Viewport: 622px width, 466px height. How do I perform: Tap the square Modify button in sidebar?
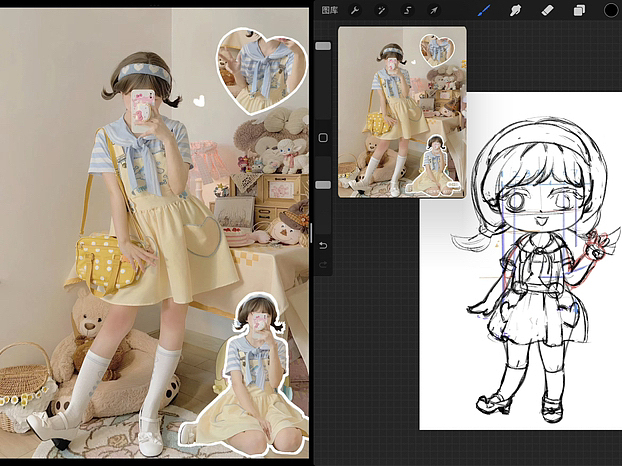point(323,138)
